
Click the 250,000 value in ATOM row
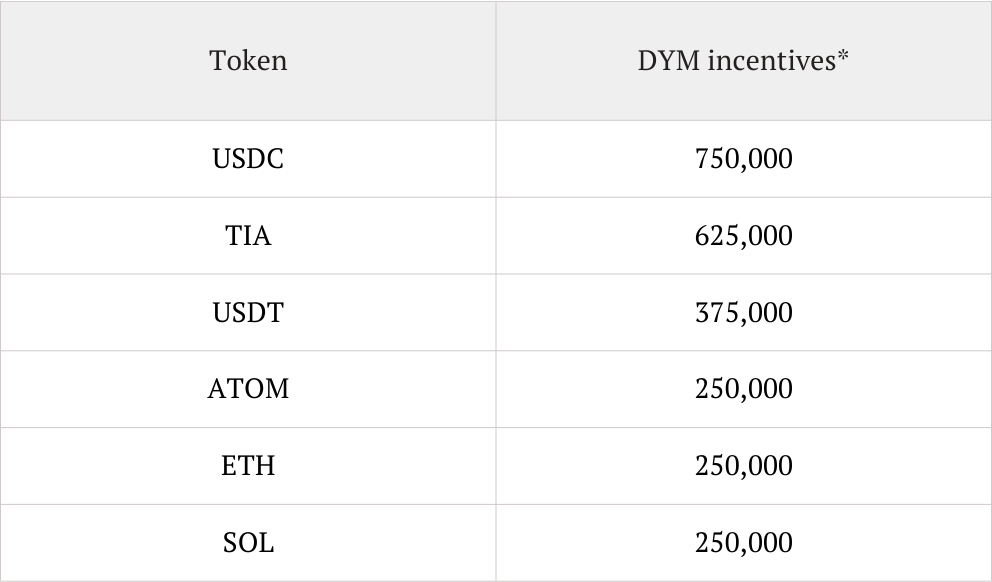click(x=743, y=389)
